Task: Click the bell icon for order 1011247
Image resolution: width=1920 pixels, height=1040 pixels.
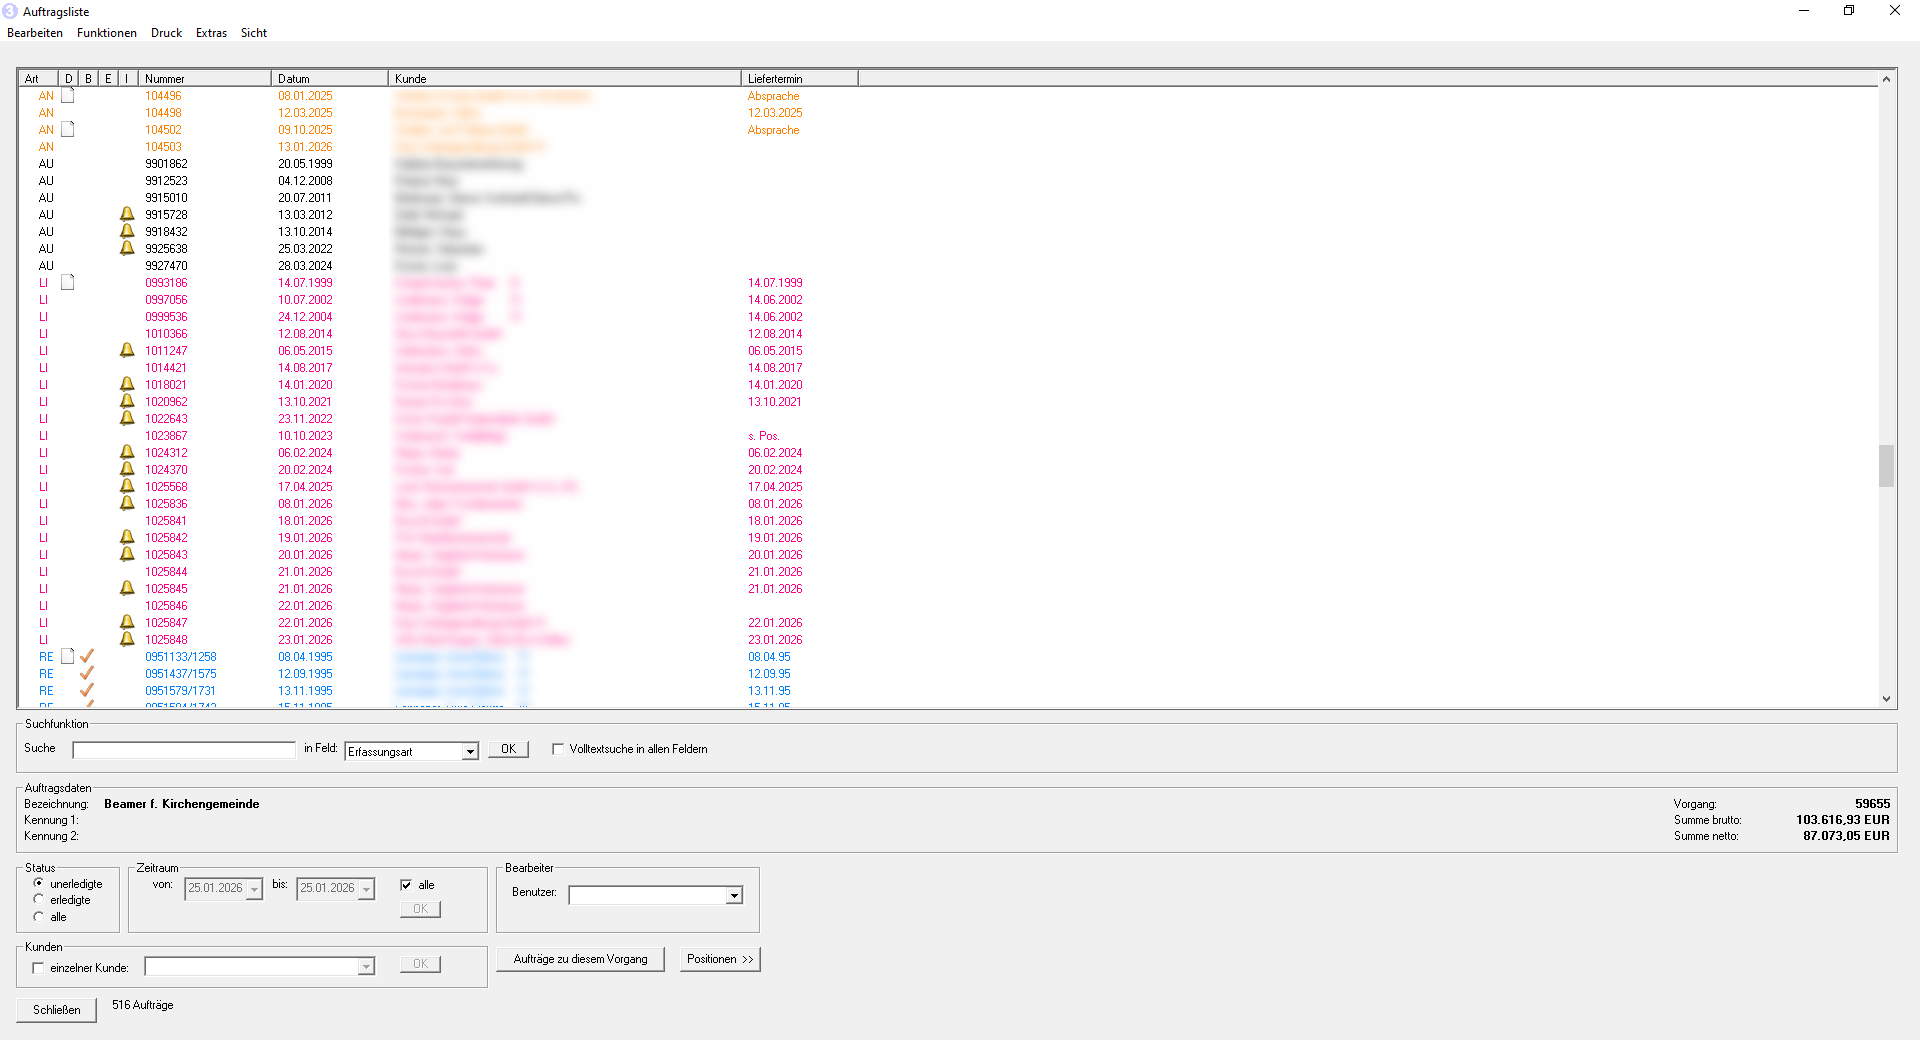Action: [x=127, y=350]
